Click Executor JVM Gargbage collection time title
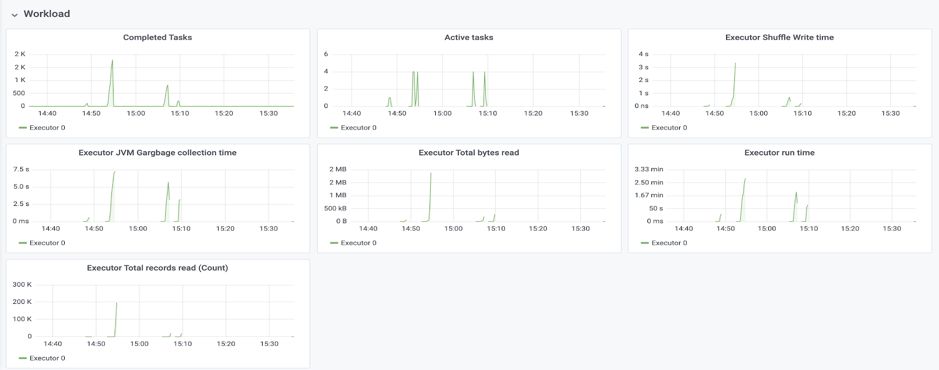The image size is (939, 370). click(x=157, y=153)
